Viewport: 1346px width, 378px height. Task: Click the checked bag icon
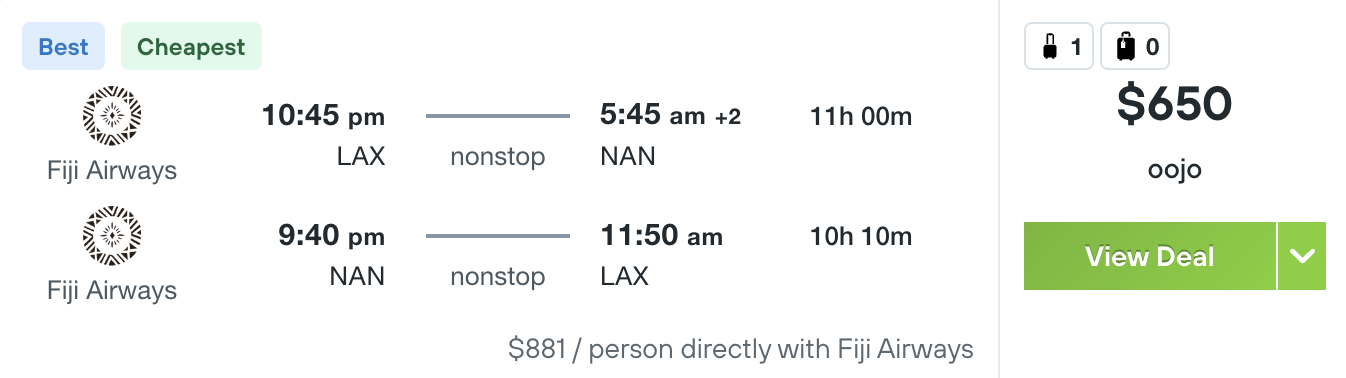click(1125, 46)
